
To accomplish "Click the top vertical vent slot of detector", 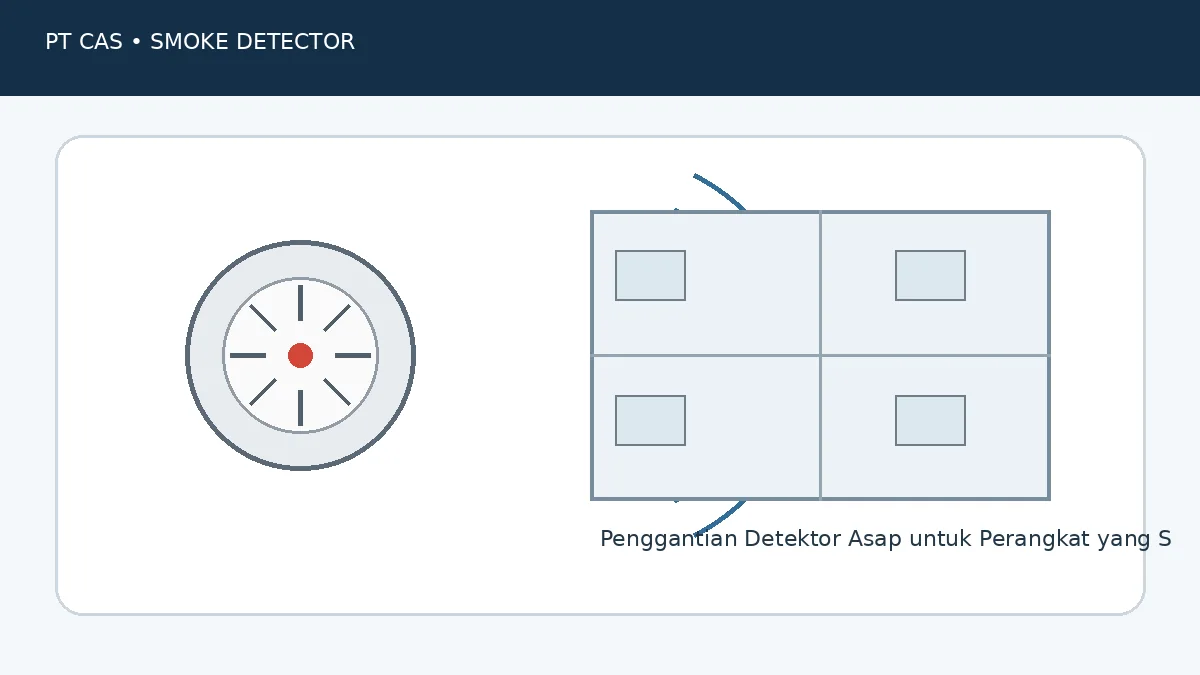I will tap(300, 303).
